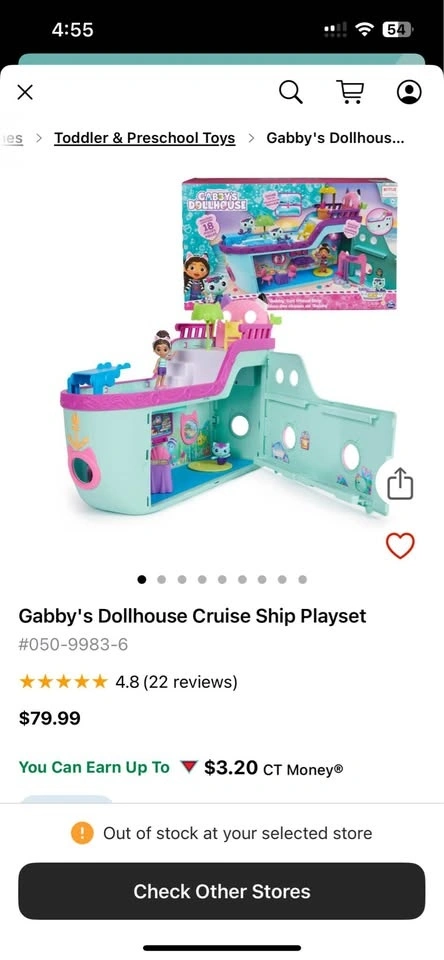Tap the five-star rating icons
Screen dimensions: 444x960
(x=63, y=681)
